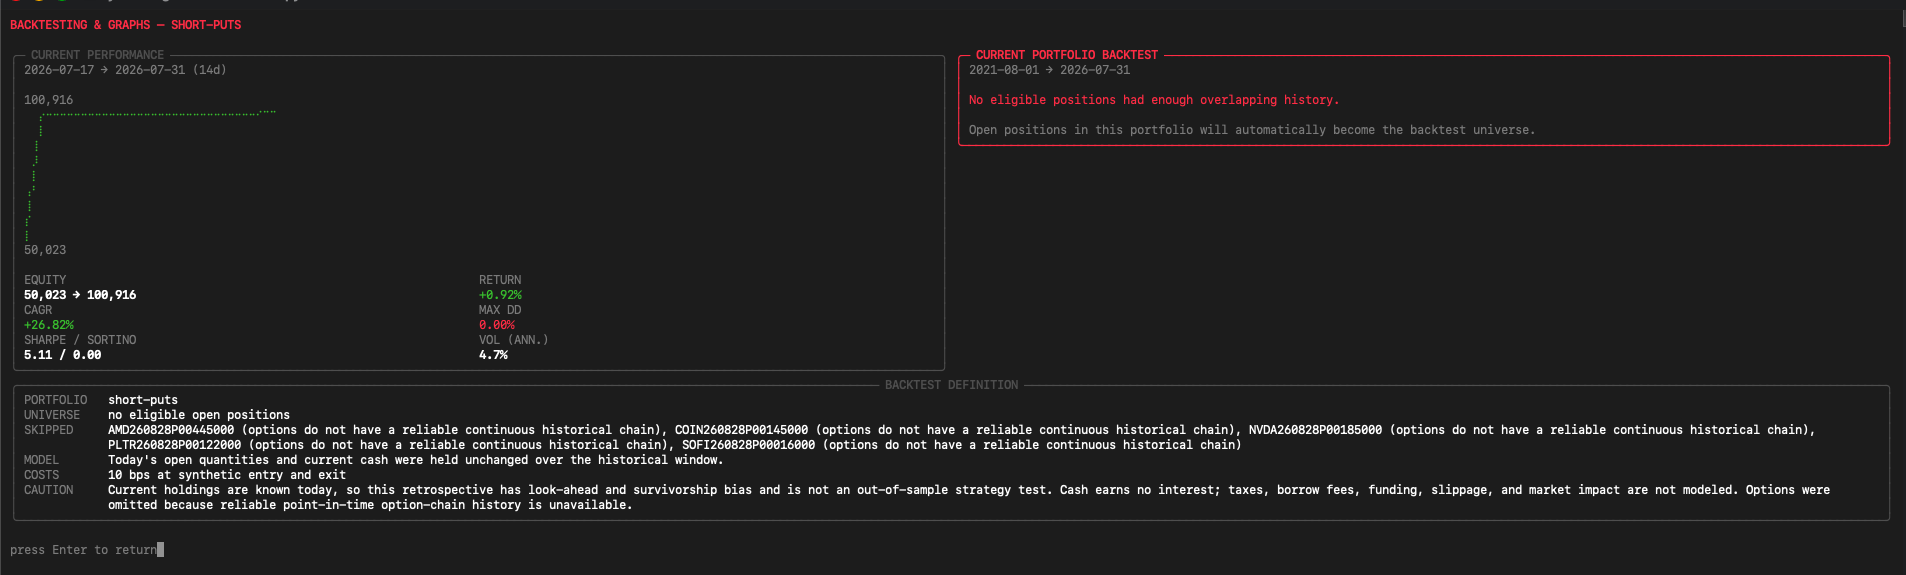
Task: Click the Sharpe/Sortino value '5.11 / 0.00'
Action: [x=63, y=355]
